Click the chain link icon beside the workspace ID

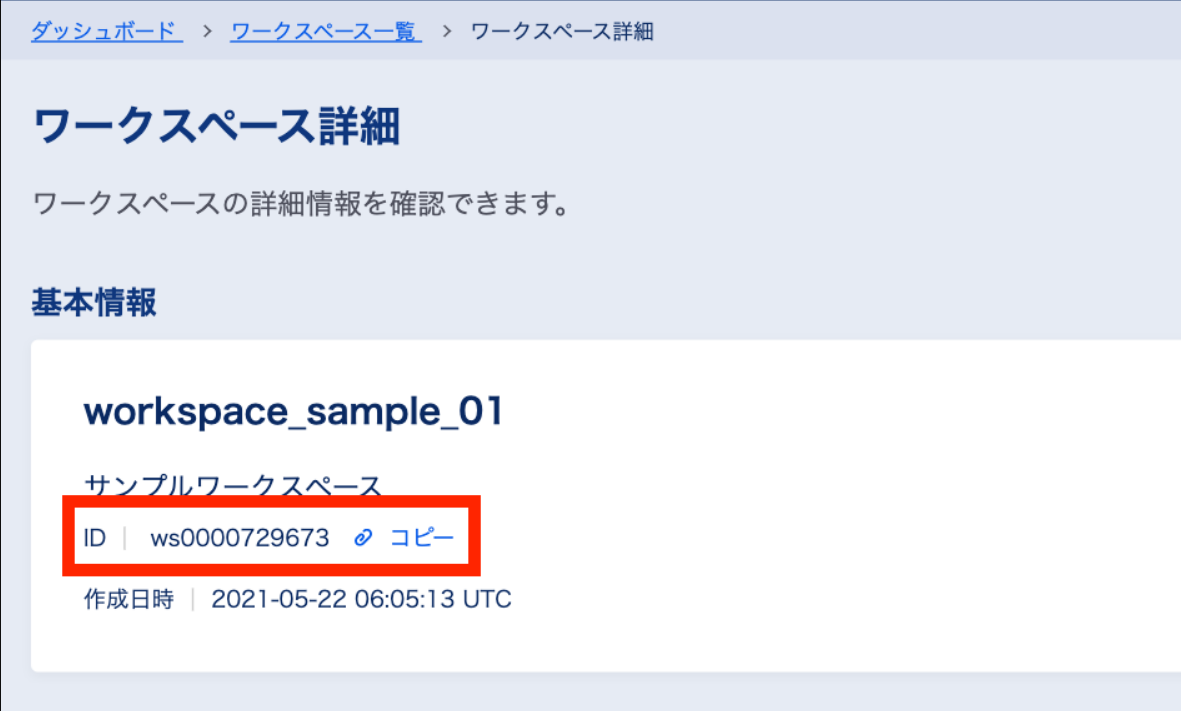pos(364,538)
